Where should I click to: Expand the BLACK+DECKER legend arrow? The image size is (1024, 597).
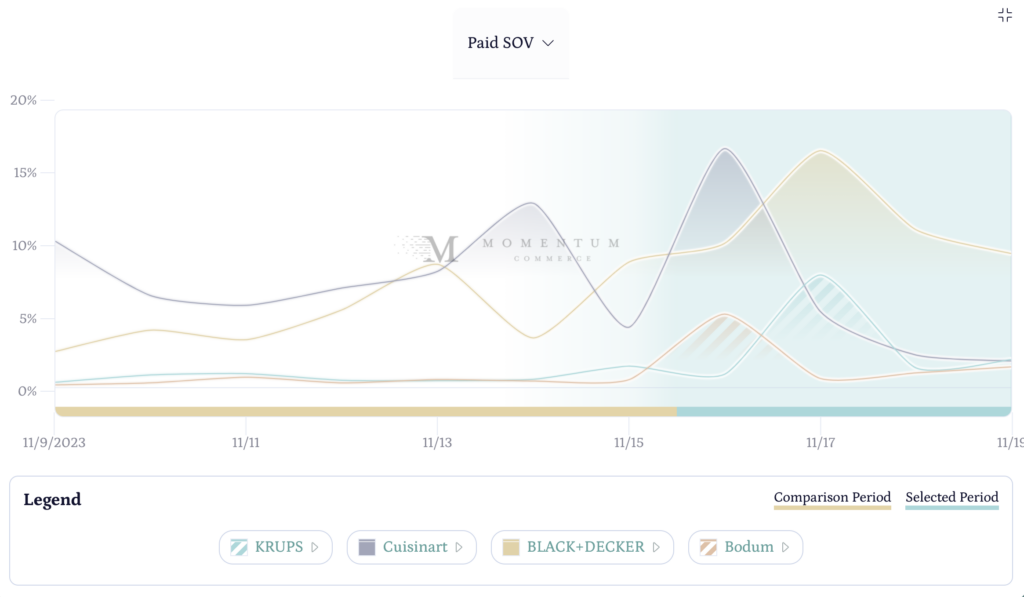656,547
